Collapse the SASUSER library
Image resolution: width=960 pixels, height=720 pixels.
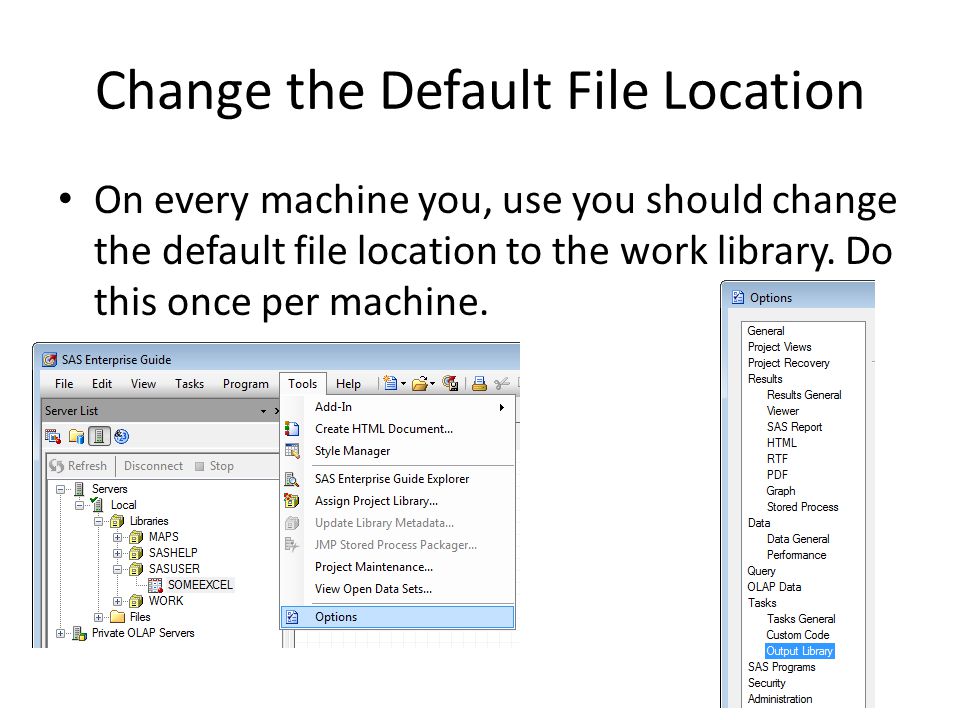tap(118, 569)
